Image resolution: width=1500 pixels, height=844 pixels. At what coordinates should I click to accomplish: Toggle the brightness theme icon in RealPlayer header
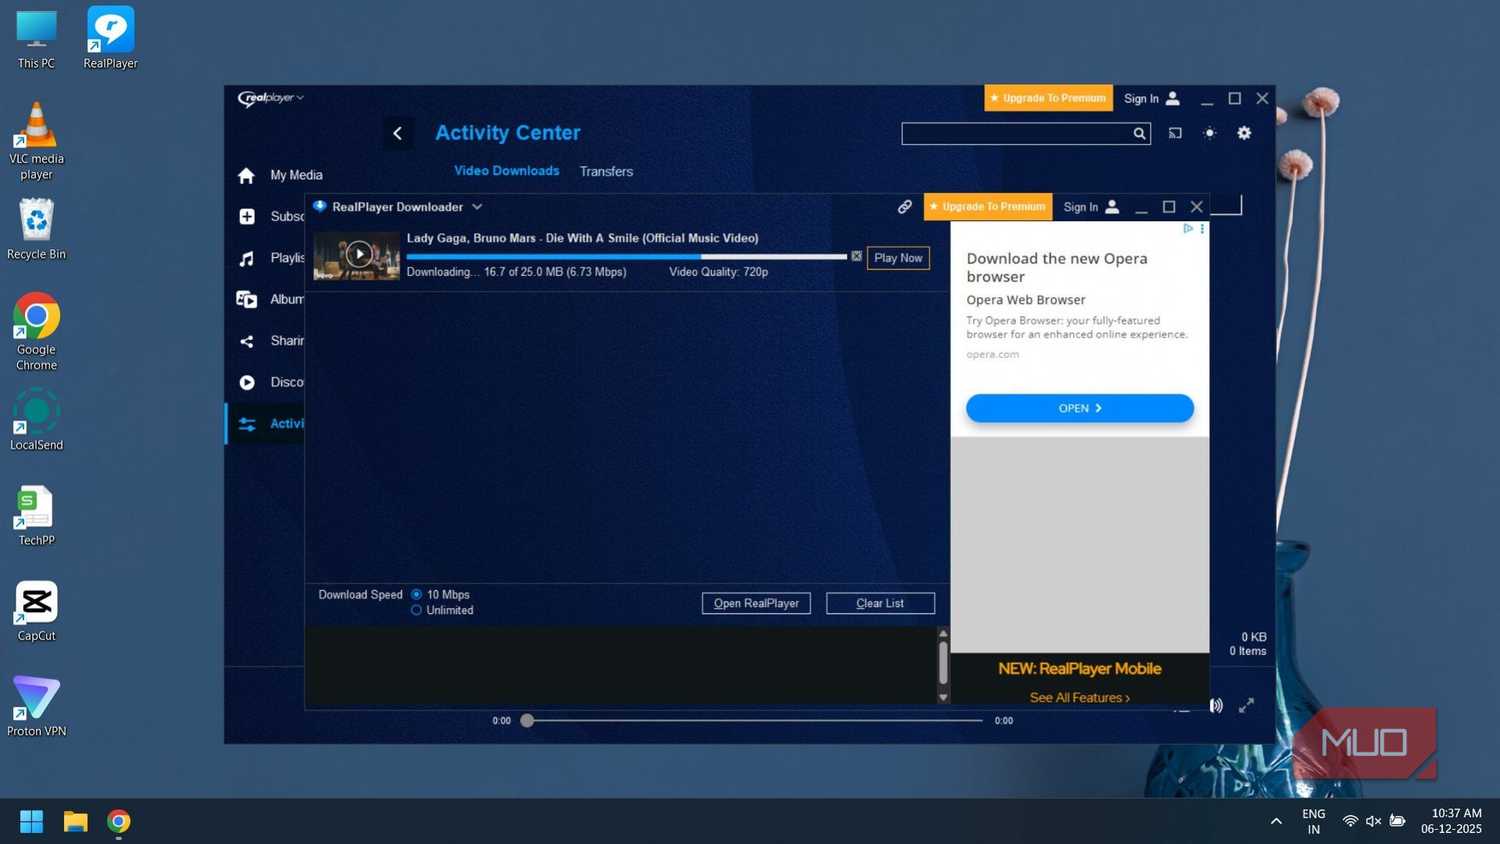[1210, 133]
